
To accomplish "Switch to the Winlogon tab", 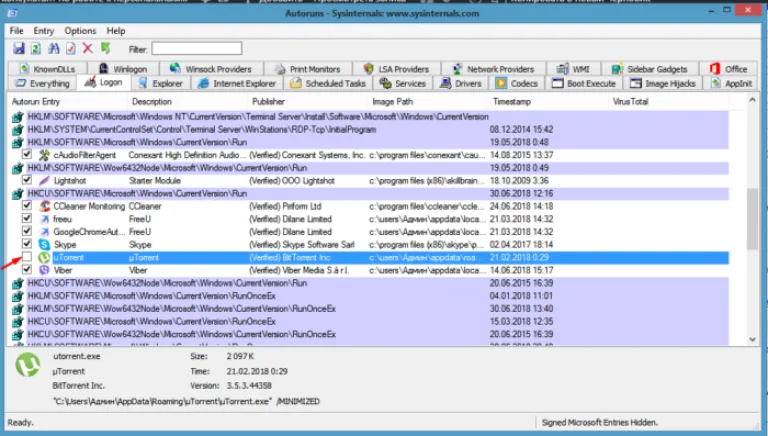I will tap(123, 69).
